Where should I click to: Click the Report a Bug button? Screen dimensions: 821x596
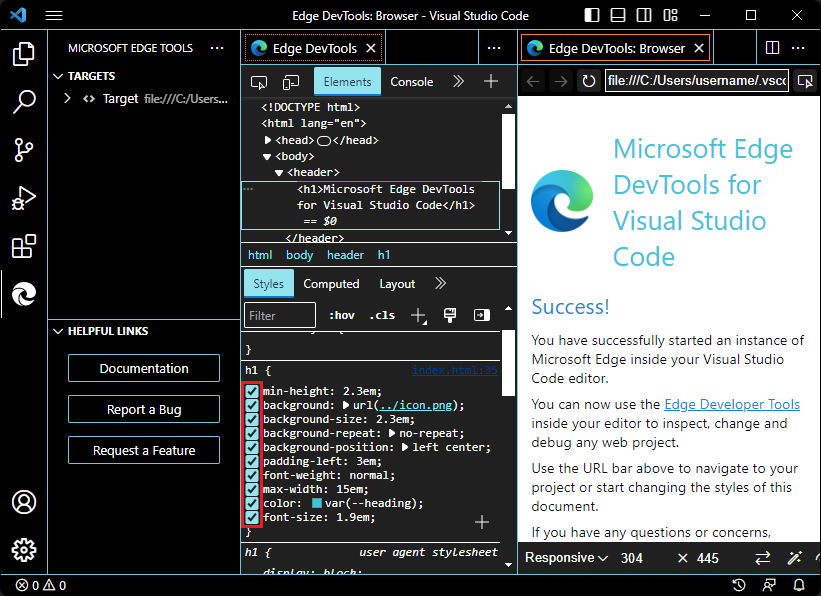point(143,409)
